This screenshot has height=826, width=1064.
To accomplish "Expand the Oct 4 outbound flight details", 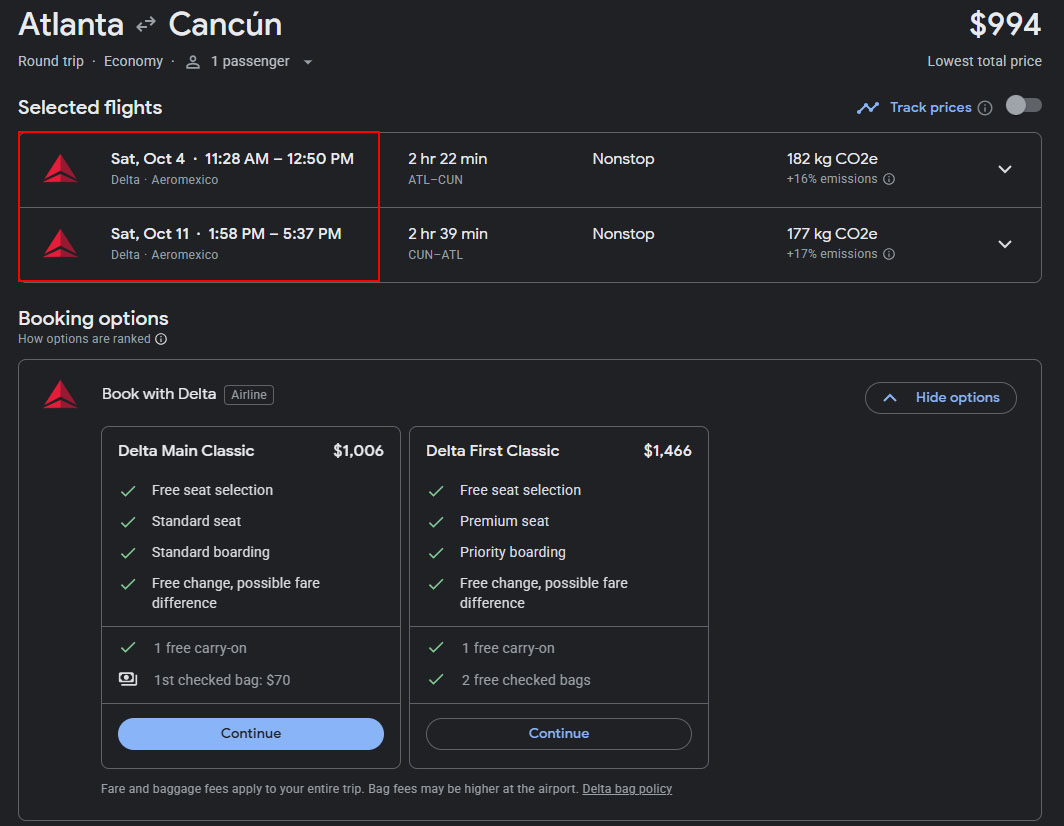I will click(1005, 169).
